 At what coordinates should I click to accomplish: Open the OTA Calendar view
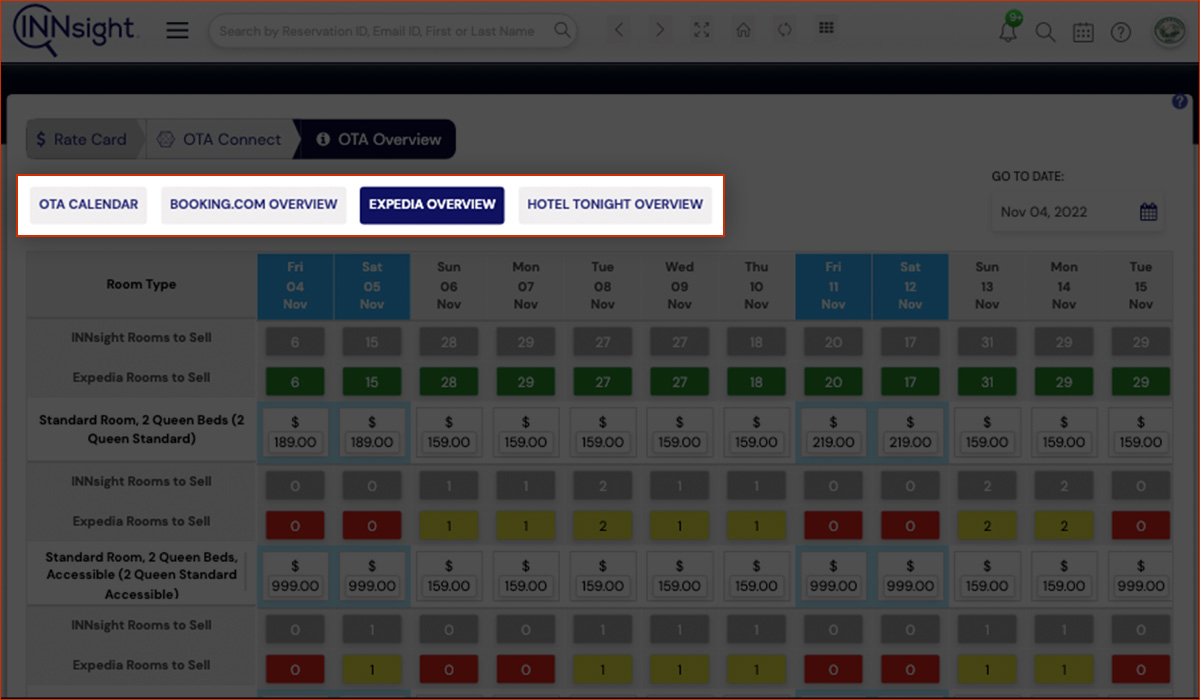[x=89, y=205]
